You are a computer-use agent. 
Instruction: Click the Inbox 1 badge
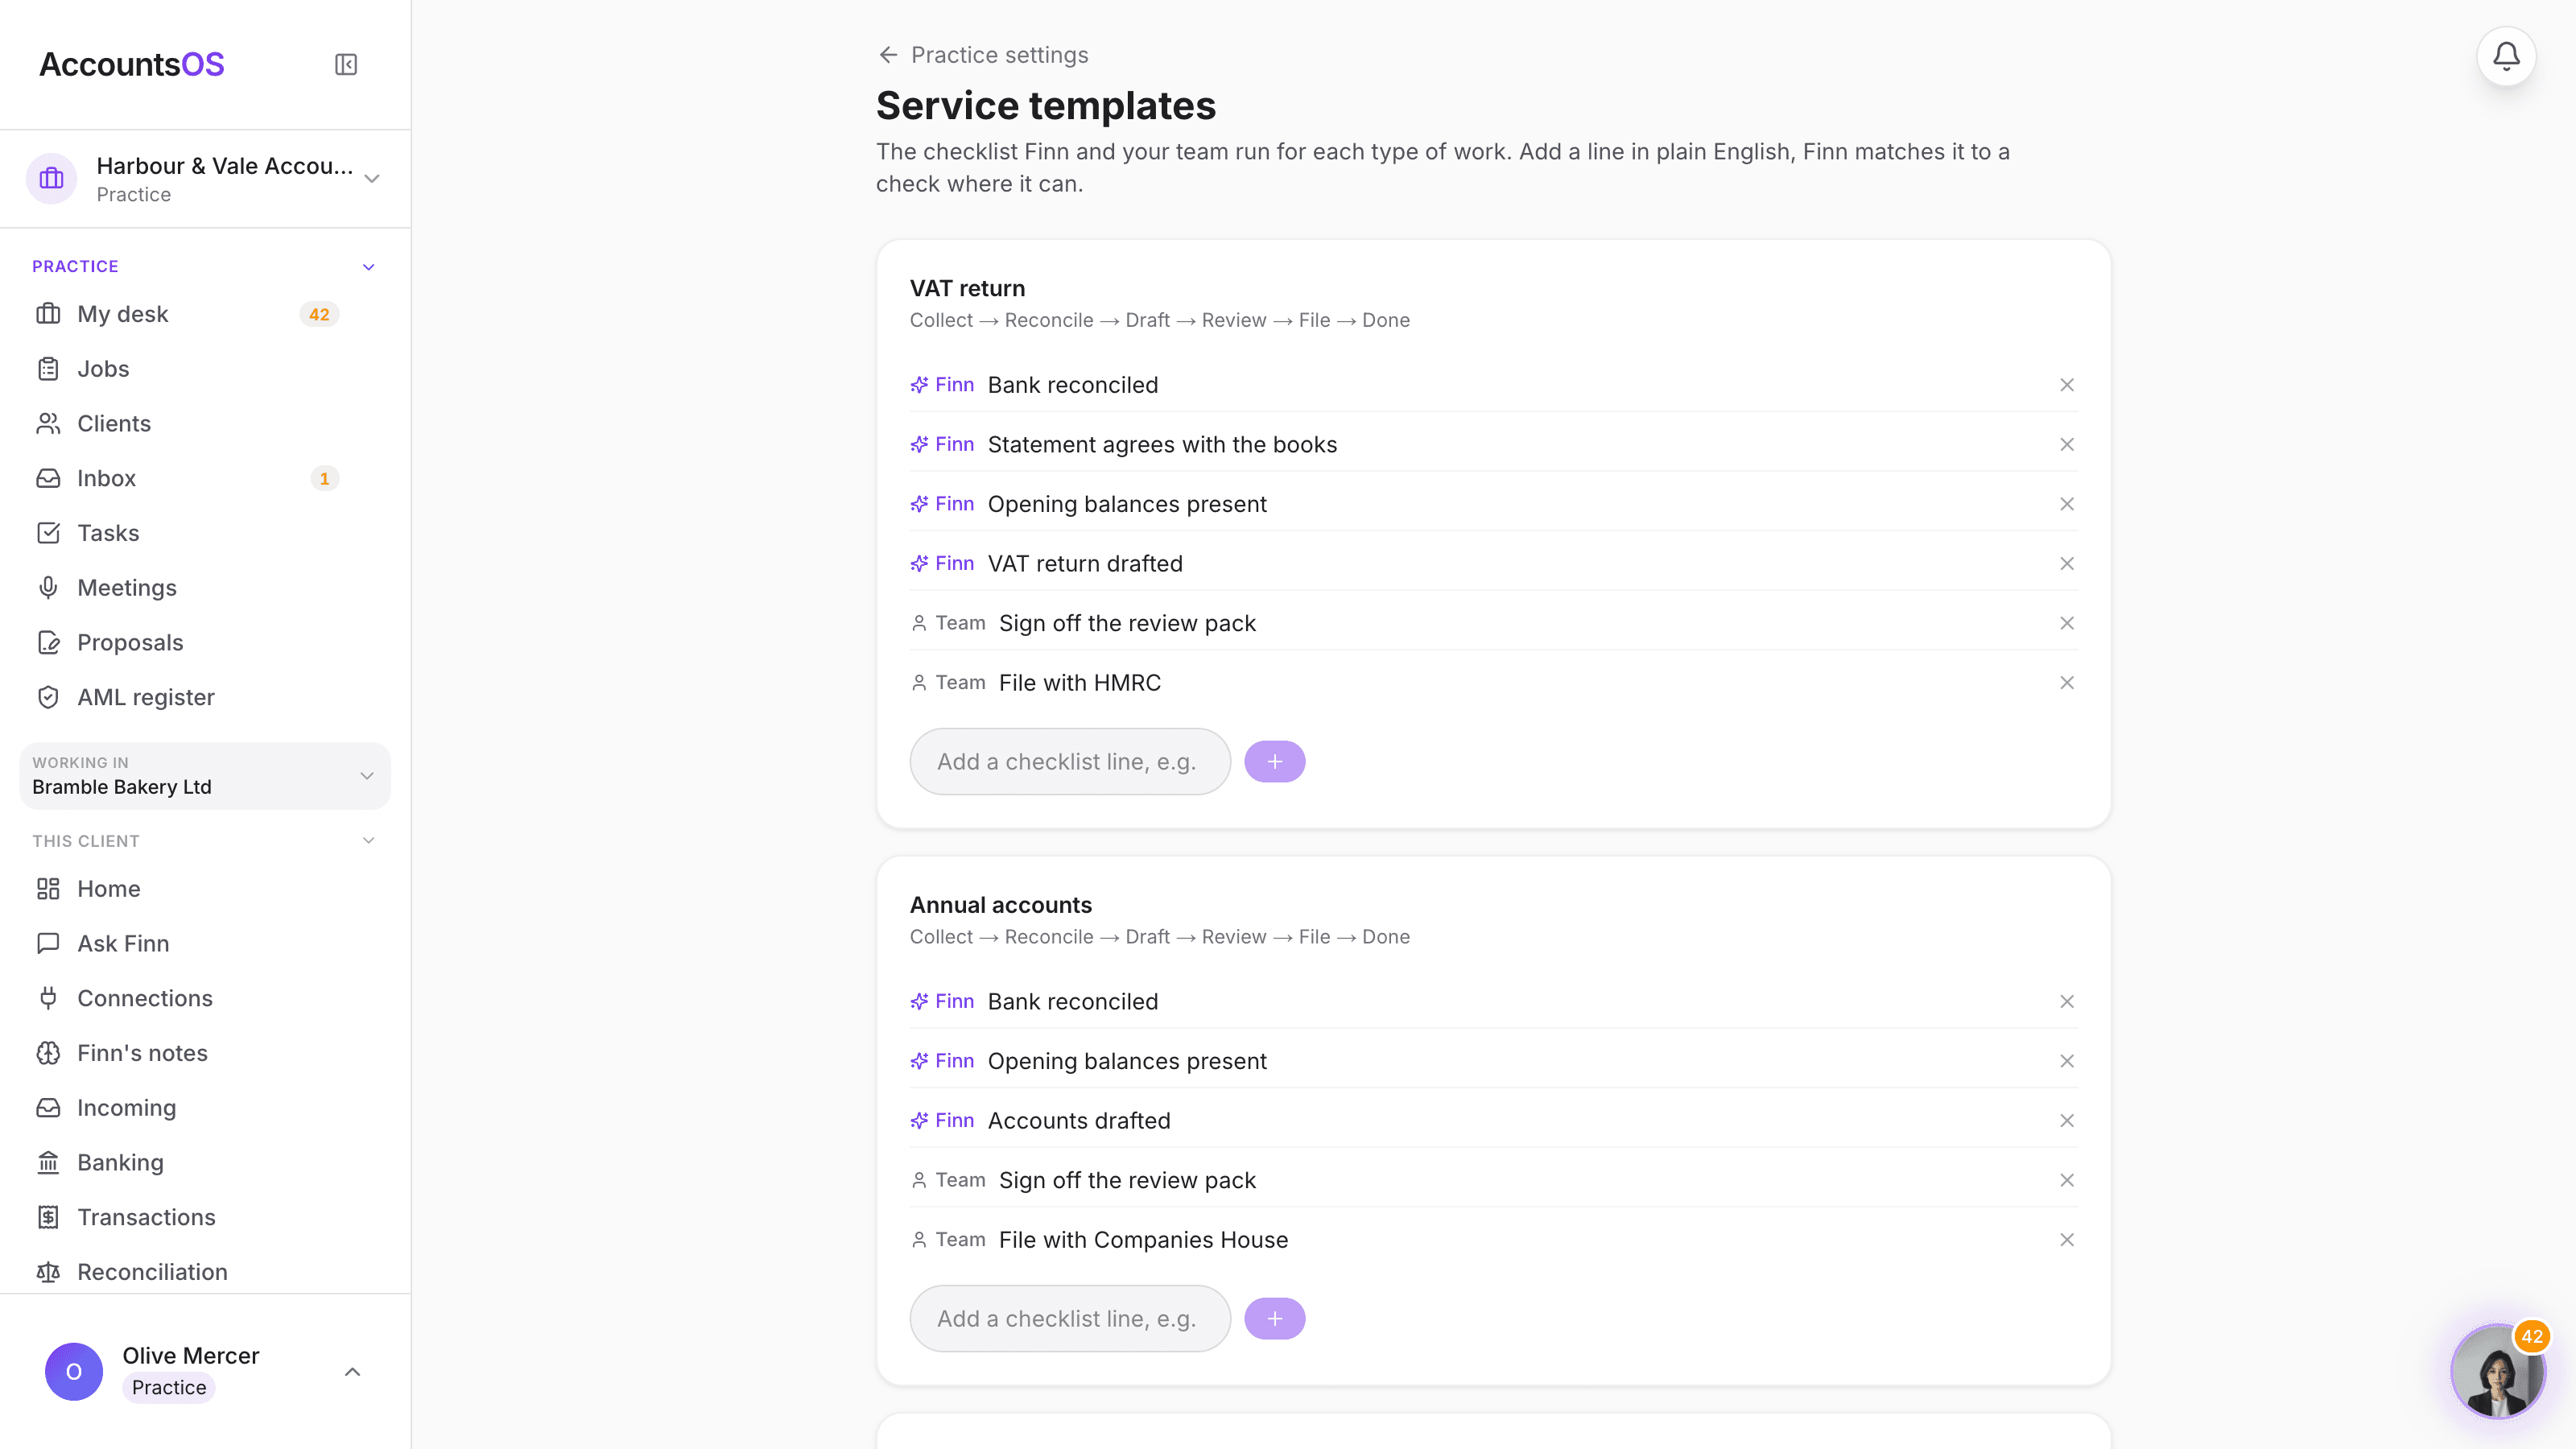coord(324,478)
